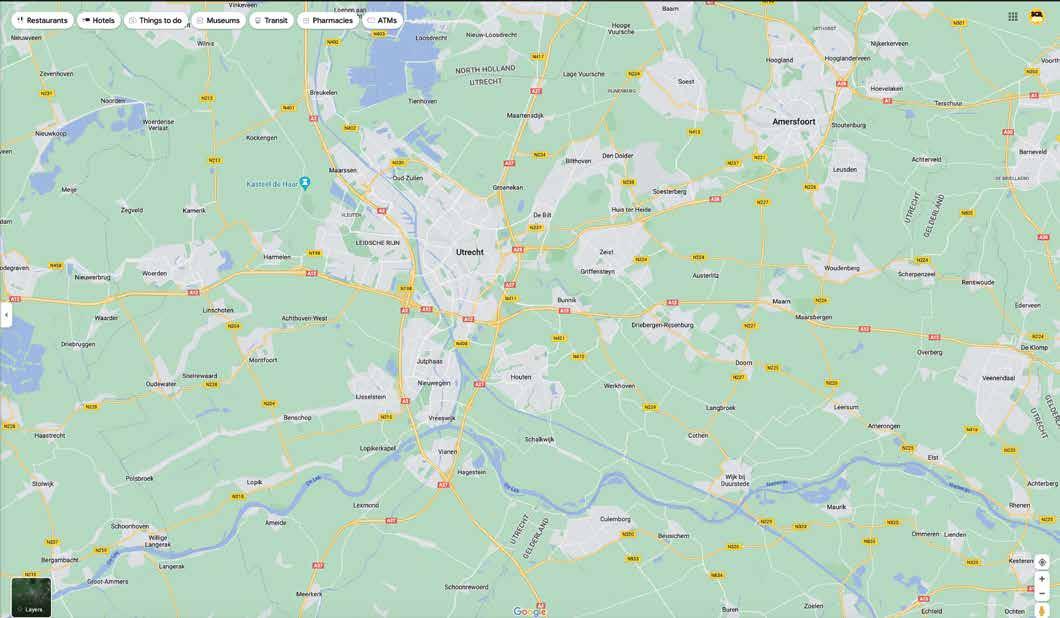
Task: Click the Driebergen-Rijsenburg label
Action: pyautogui.click(x=662, y=325)
